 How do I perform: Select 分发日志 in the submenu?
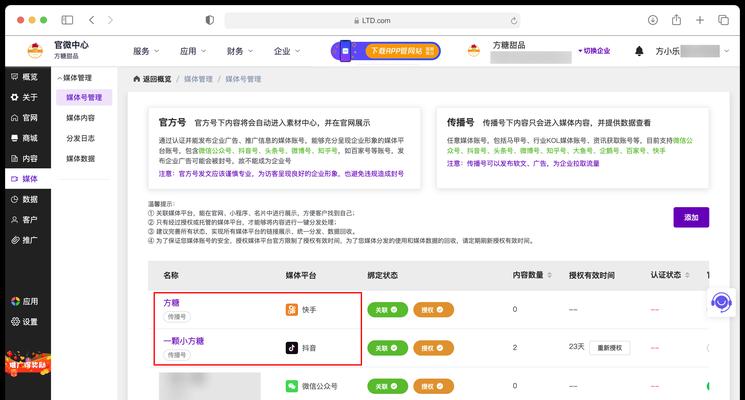tap(80, 138)
